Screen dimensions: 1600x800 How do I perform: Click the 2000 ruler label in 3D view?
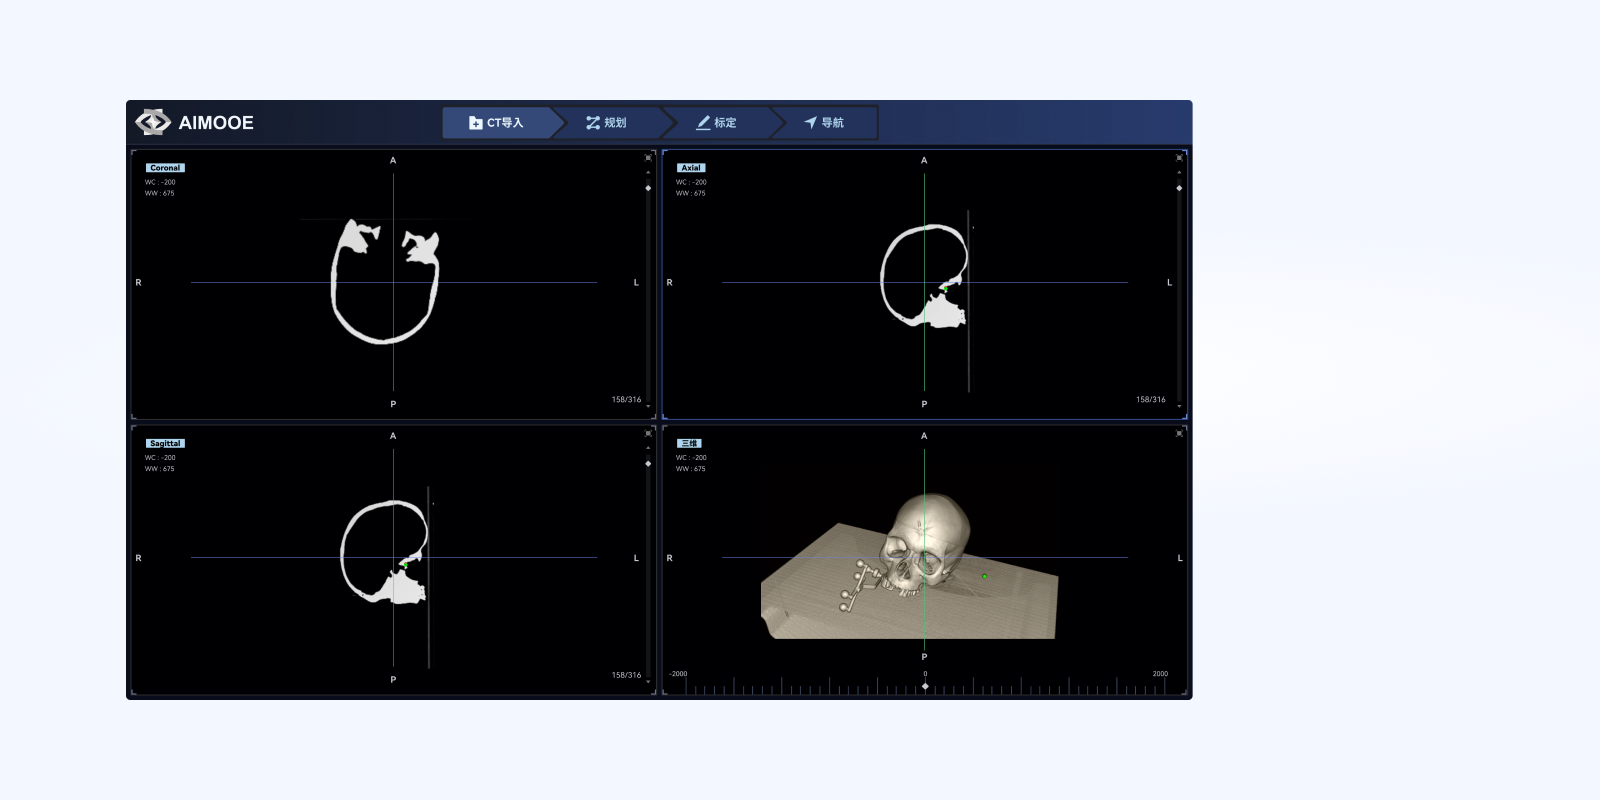point(1160,674)
